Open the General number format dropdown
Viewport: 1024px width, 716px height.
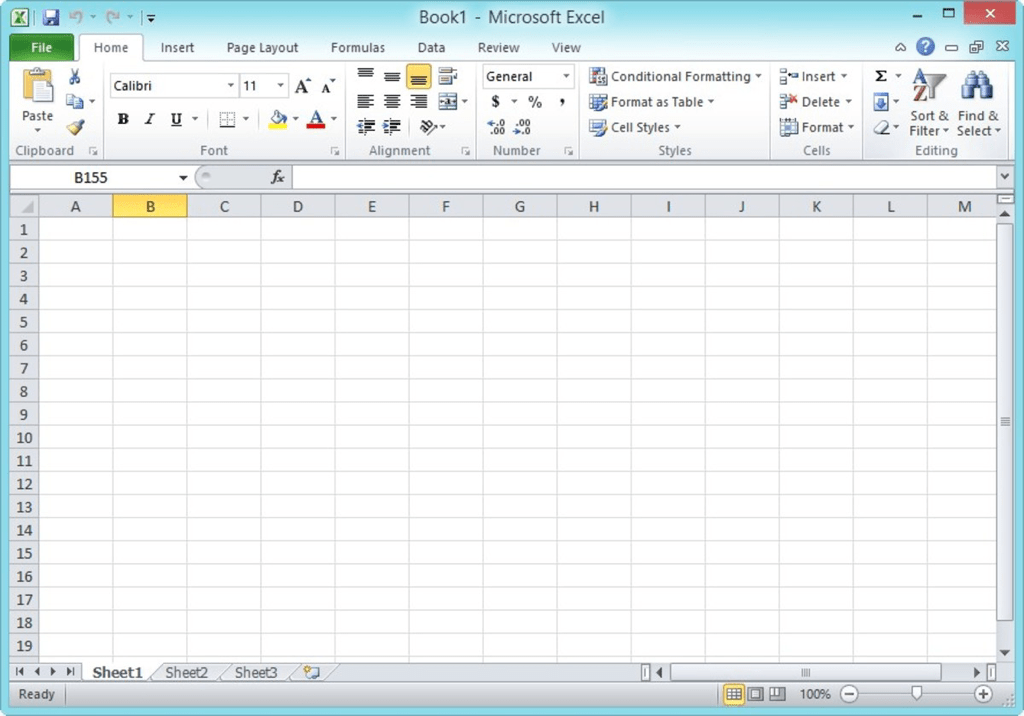(566, 76)
